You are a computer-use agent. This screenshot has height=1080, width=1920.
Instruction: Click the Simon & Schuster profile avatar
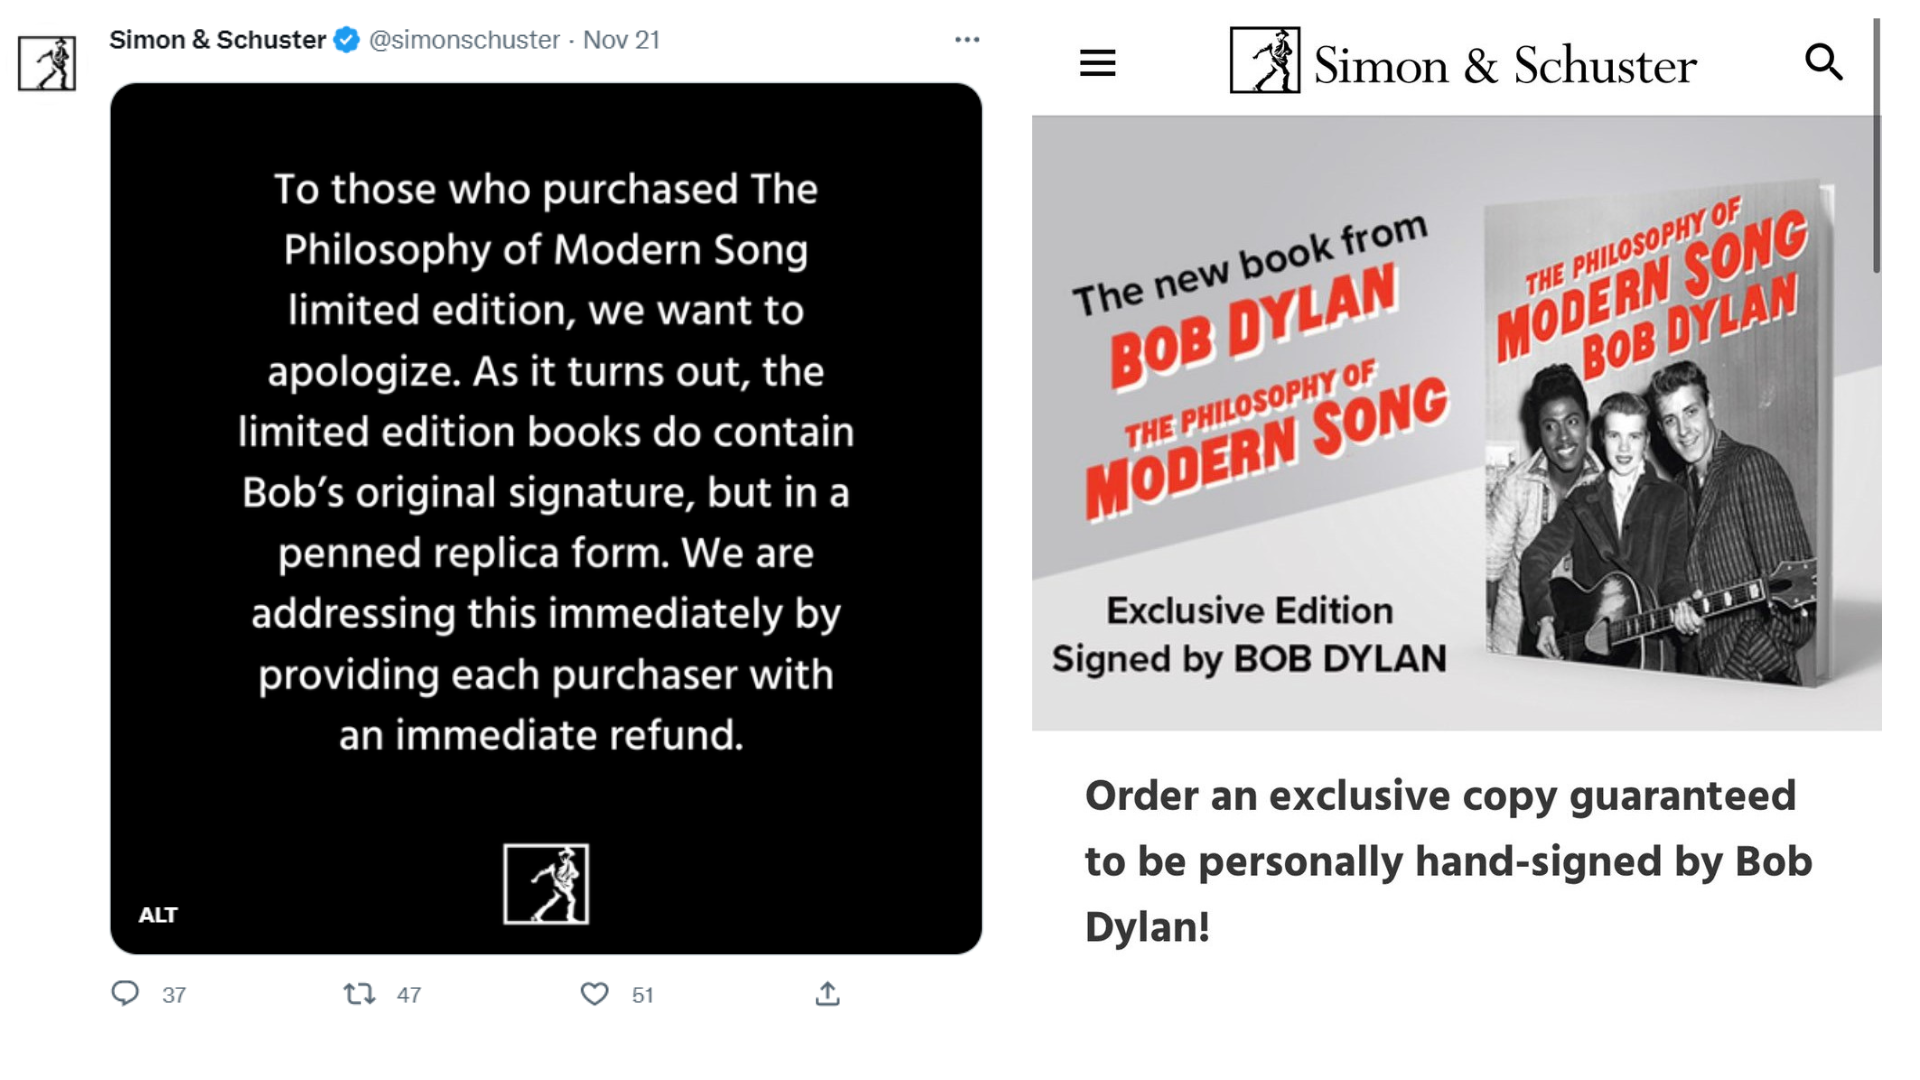click(47, 63)
